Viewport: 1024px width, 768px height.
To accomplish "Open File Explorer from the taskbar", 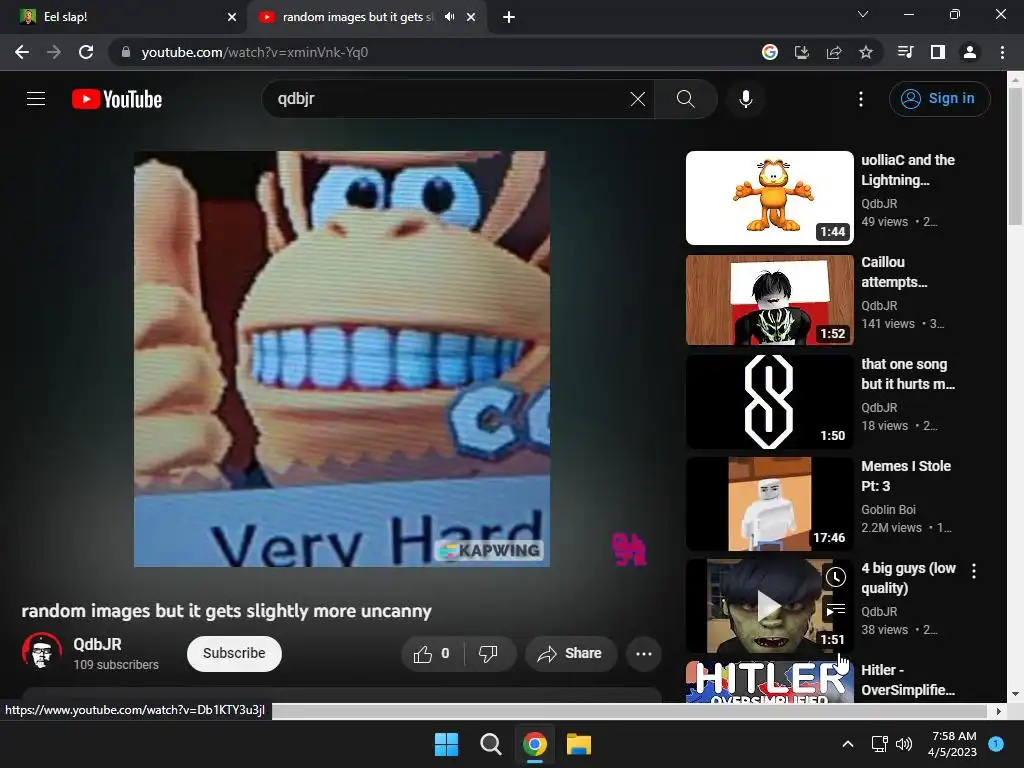I will click(579, 744).
